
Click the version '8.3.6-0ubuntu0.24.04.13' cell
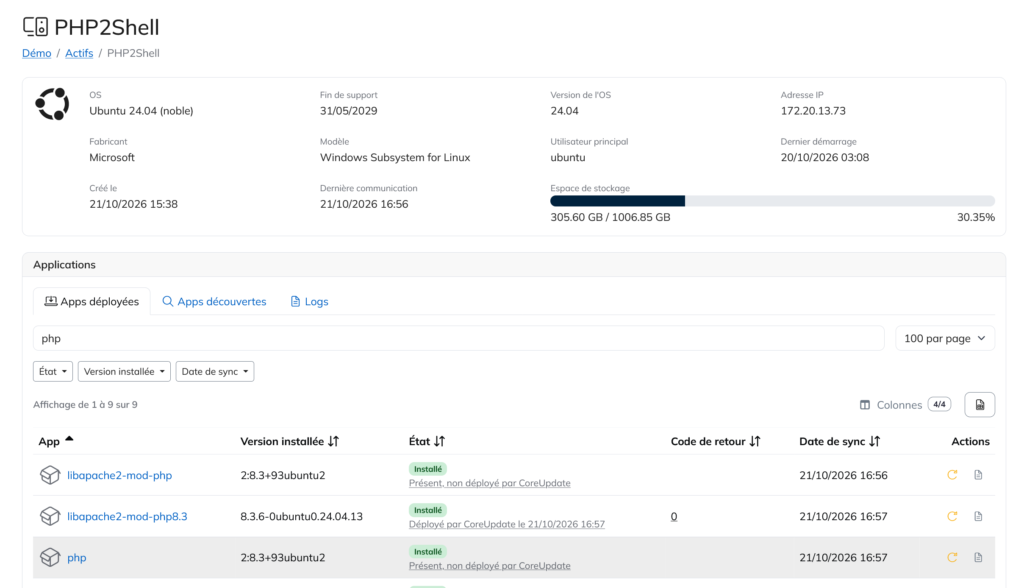[301, 517]
